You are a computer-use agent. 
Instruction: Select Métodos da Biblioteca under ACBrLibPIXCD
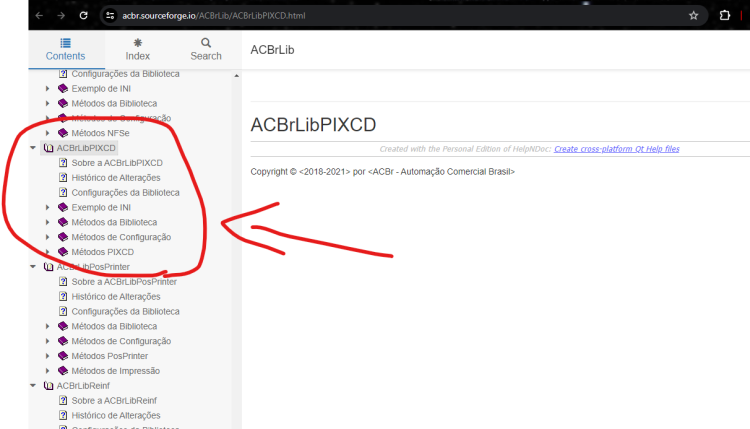[114, 222]
